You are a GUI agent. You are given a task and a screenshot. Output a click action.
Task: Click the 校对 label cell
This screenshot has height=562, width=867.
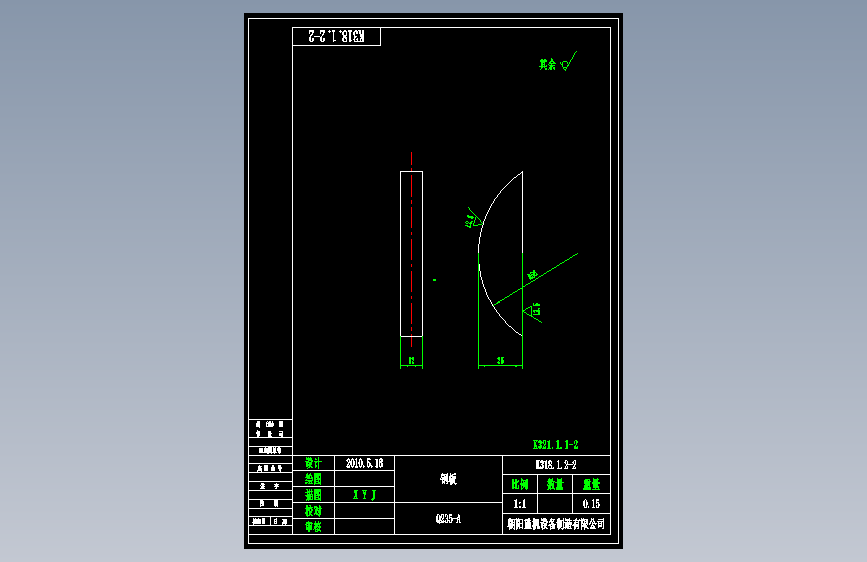point(314,511)
